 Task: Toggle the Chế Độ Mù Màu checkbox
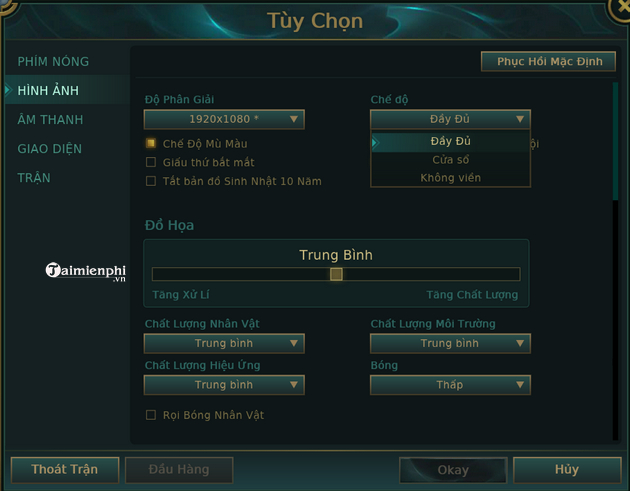click(151, 143)
